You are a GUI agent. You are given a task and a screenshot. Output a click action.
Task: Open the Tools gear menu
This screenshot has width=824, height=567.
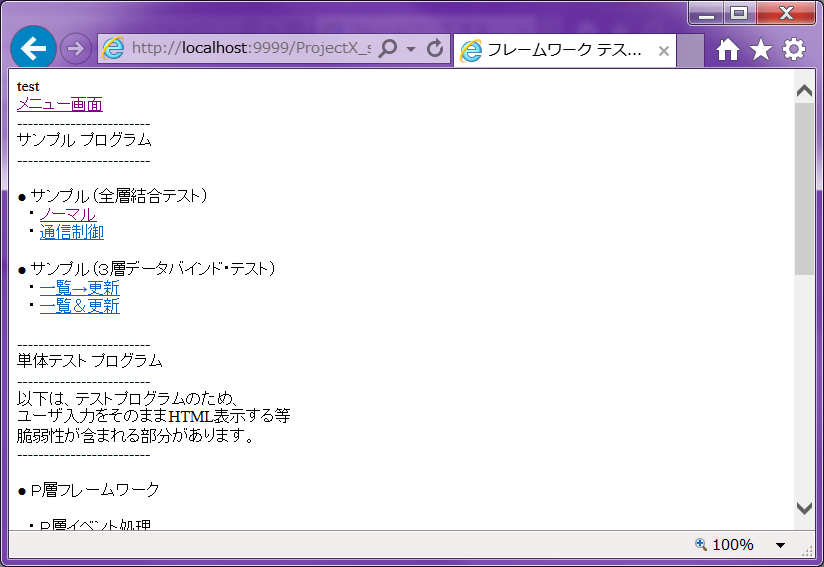pyautogui.click(x=794, y=49)
